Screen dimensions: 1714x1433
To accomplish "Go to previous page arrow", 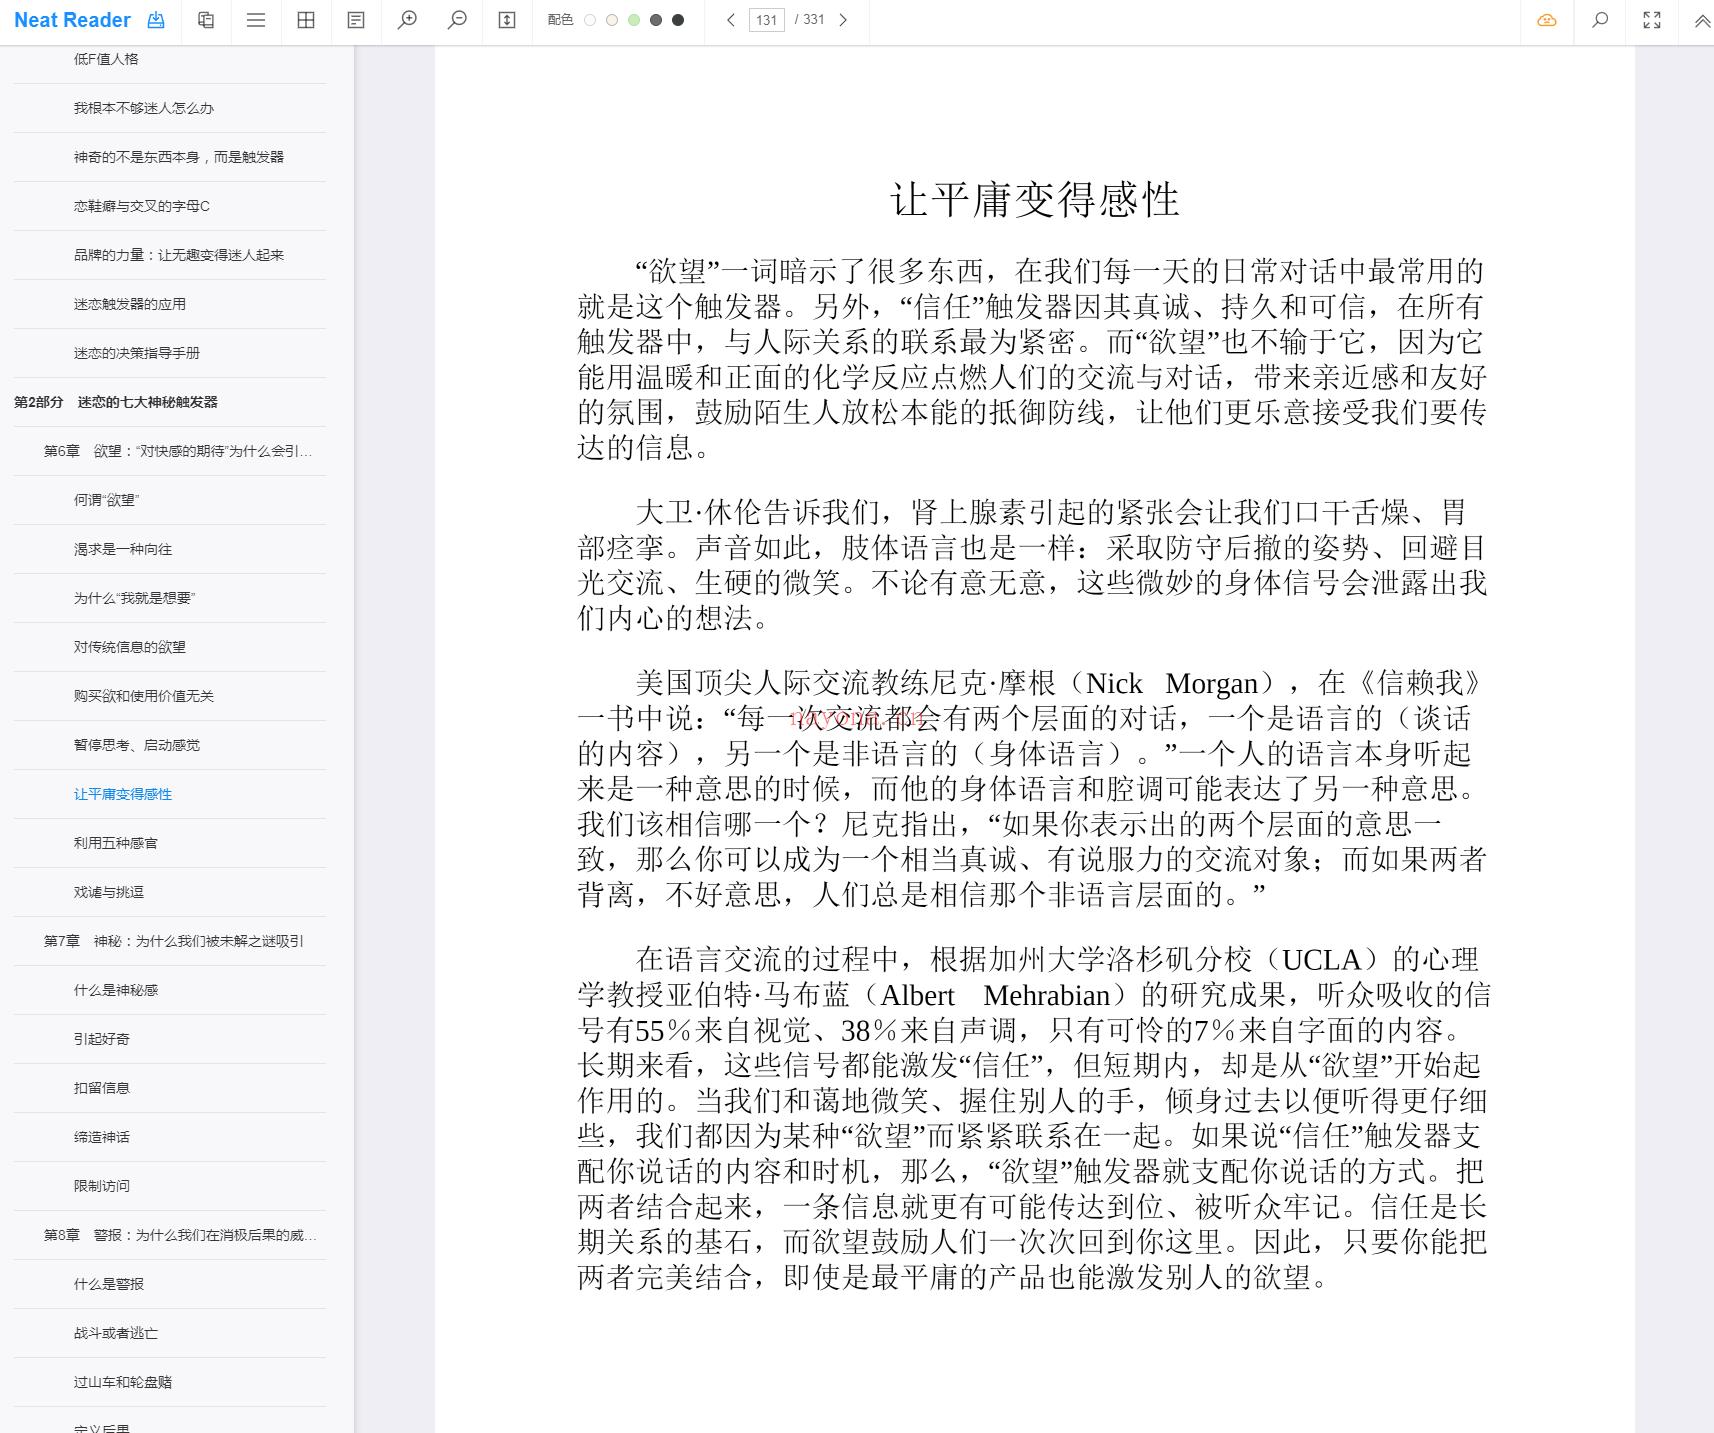I will 731,20.
